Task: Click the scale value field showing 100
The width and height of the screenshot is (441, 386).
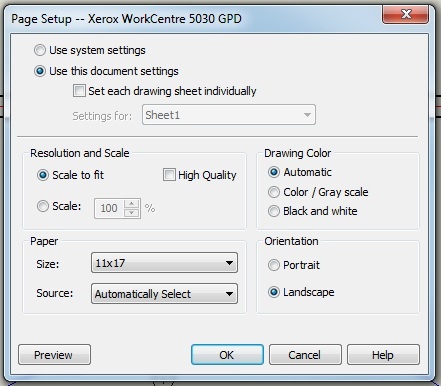Action: (x=109, y=208)
